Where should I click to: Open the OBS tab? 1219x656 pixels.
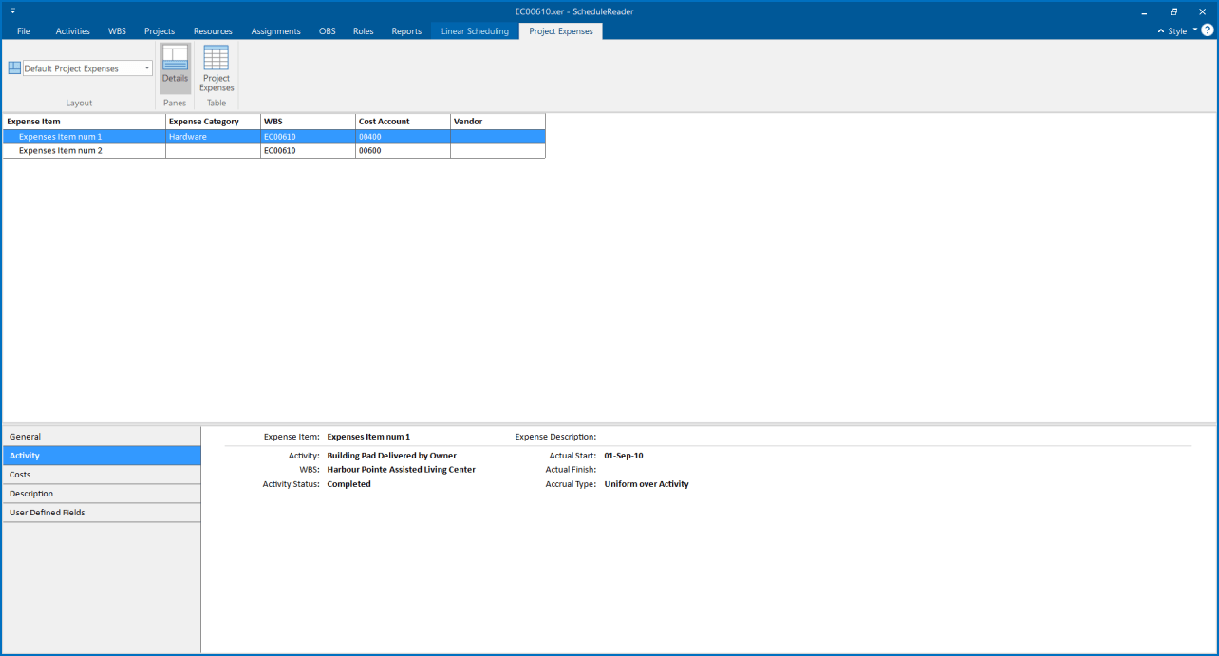pyautogui.click(x=327, y=31)
